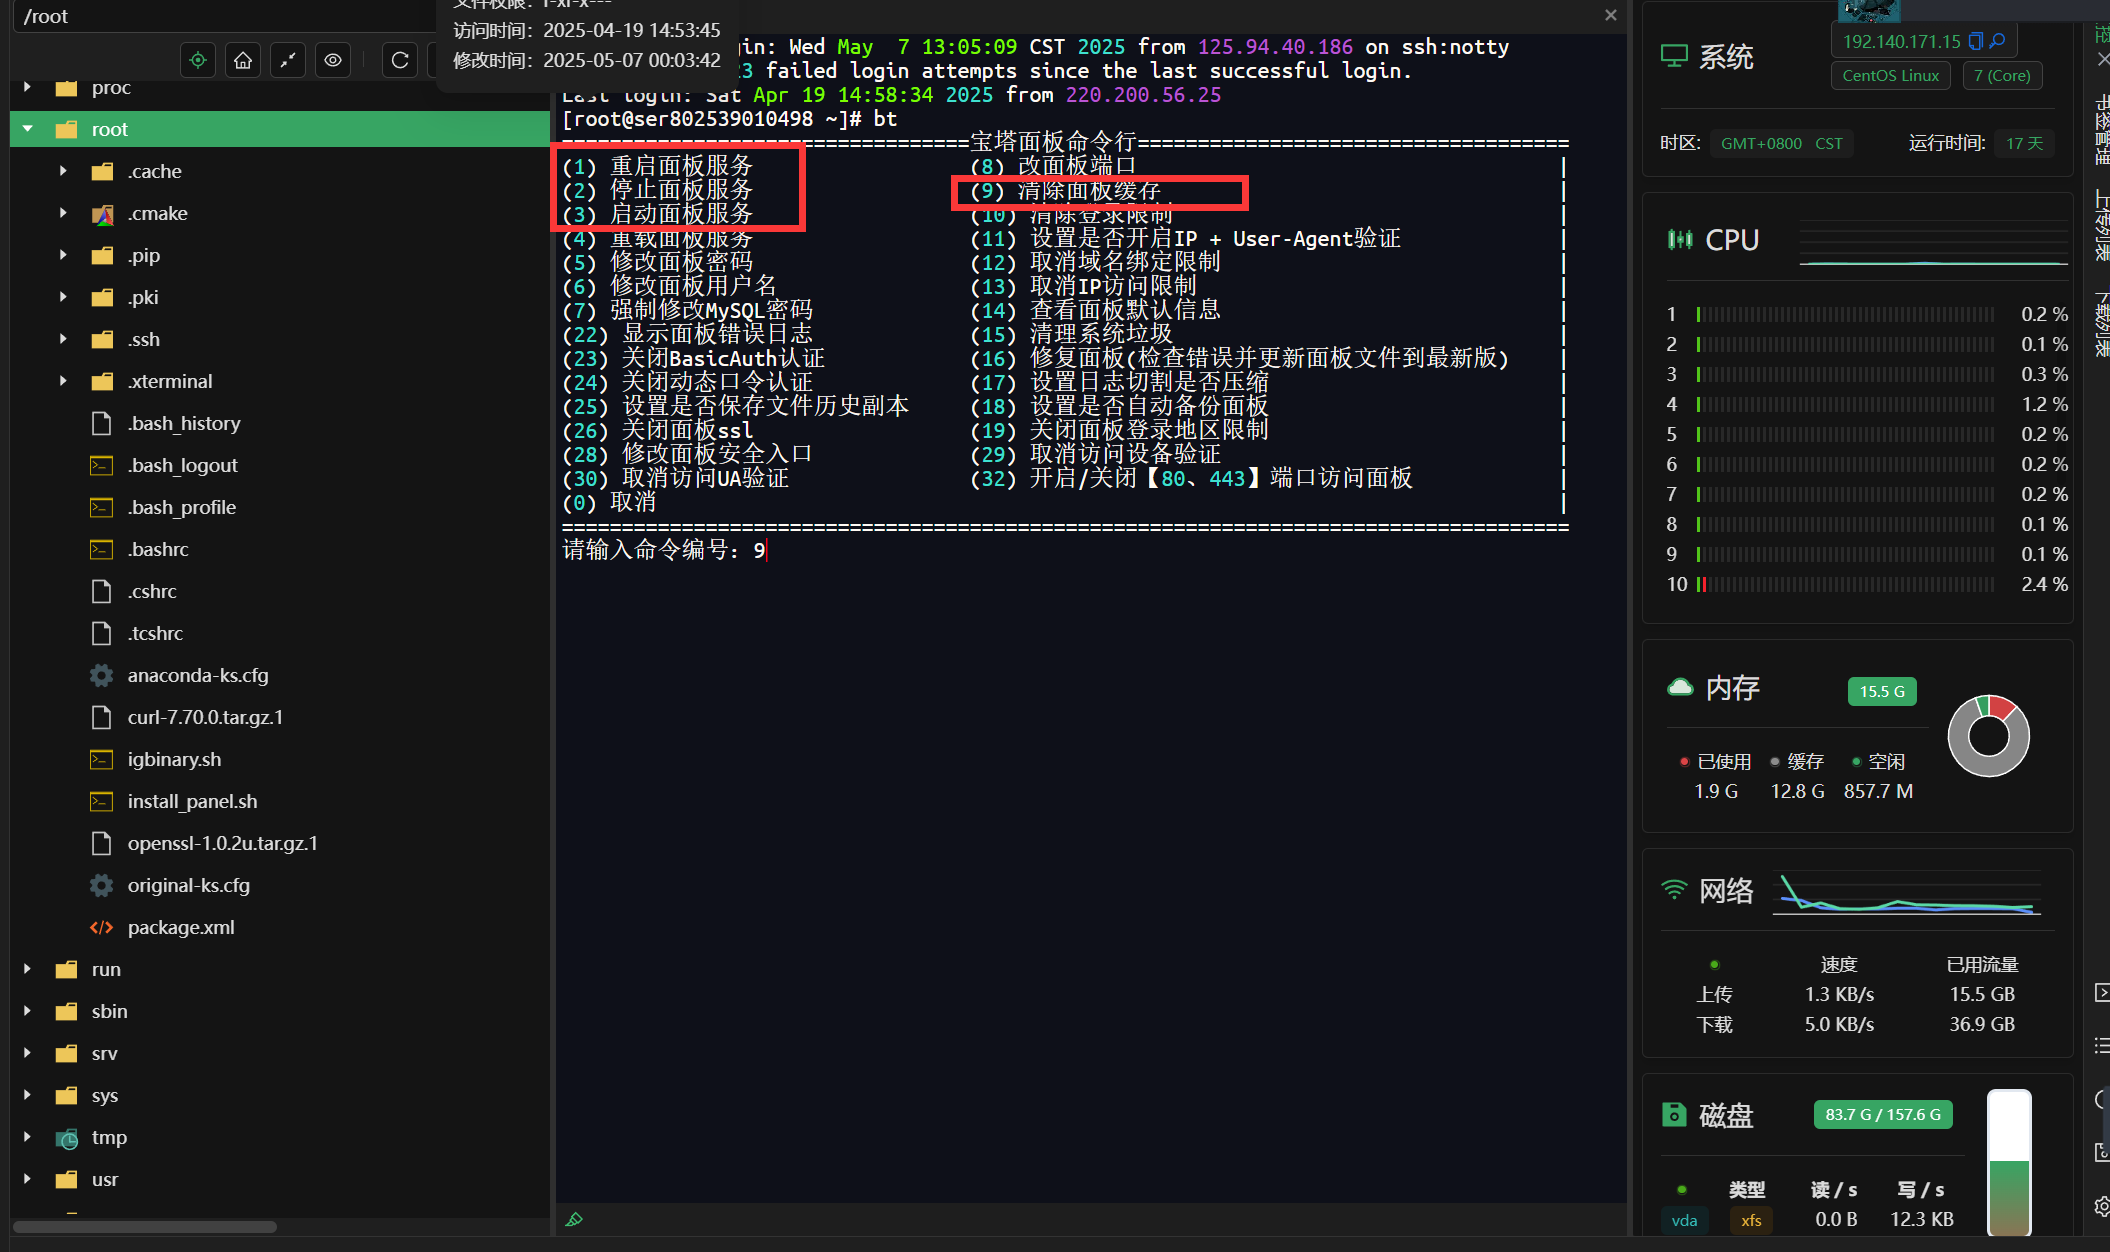The width and height of the screenshot is (2110, 1252).
Task: Click the anaconda-ks.cfg gear file icon
Action: 101,675
